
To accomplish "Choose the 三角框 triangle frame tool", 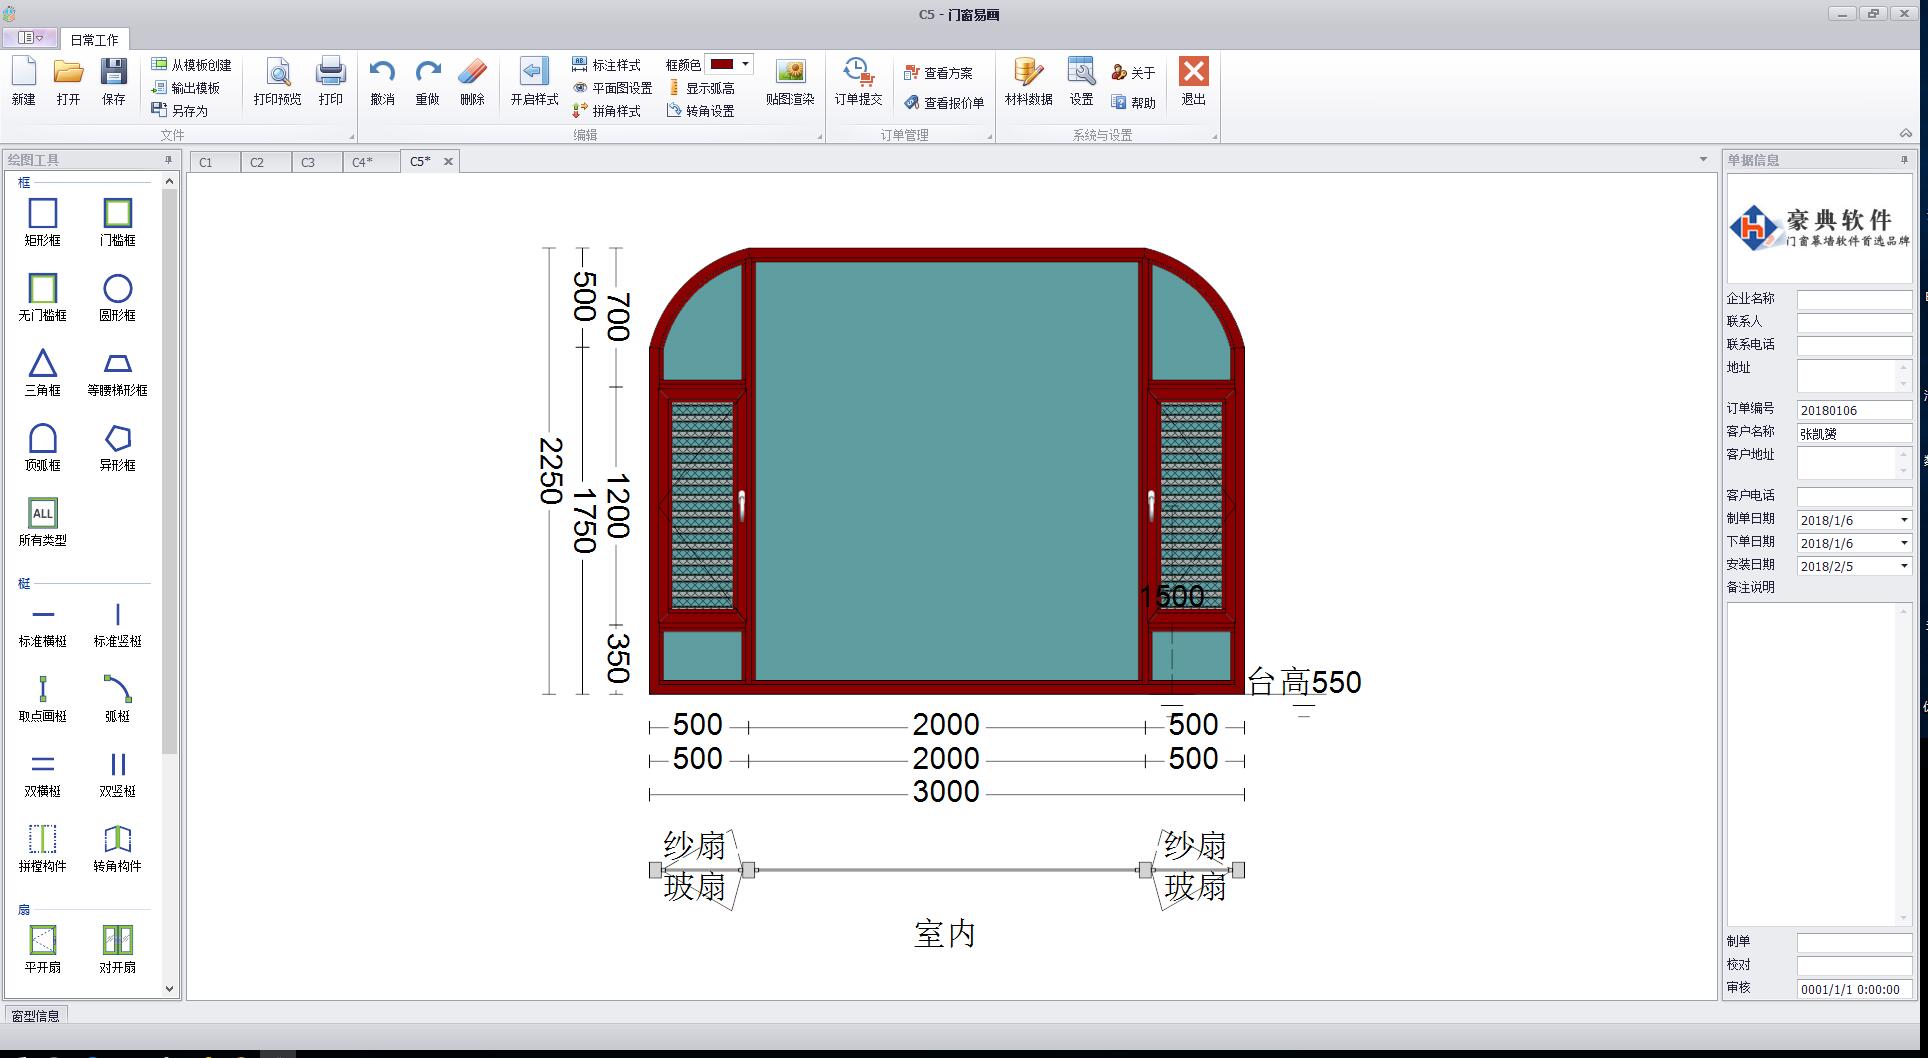I will pos(42,371).
